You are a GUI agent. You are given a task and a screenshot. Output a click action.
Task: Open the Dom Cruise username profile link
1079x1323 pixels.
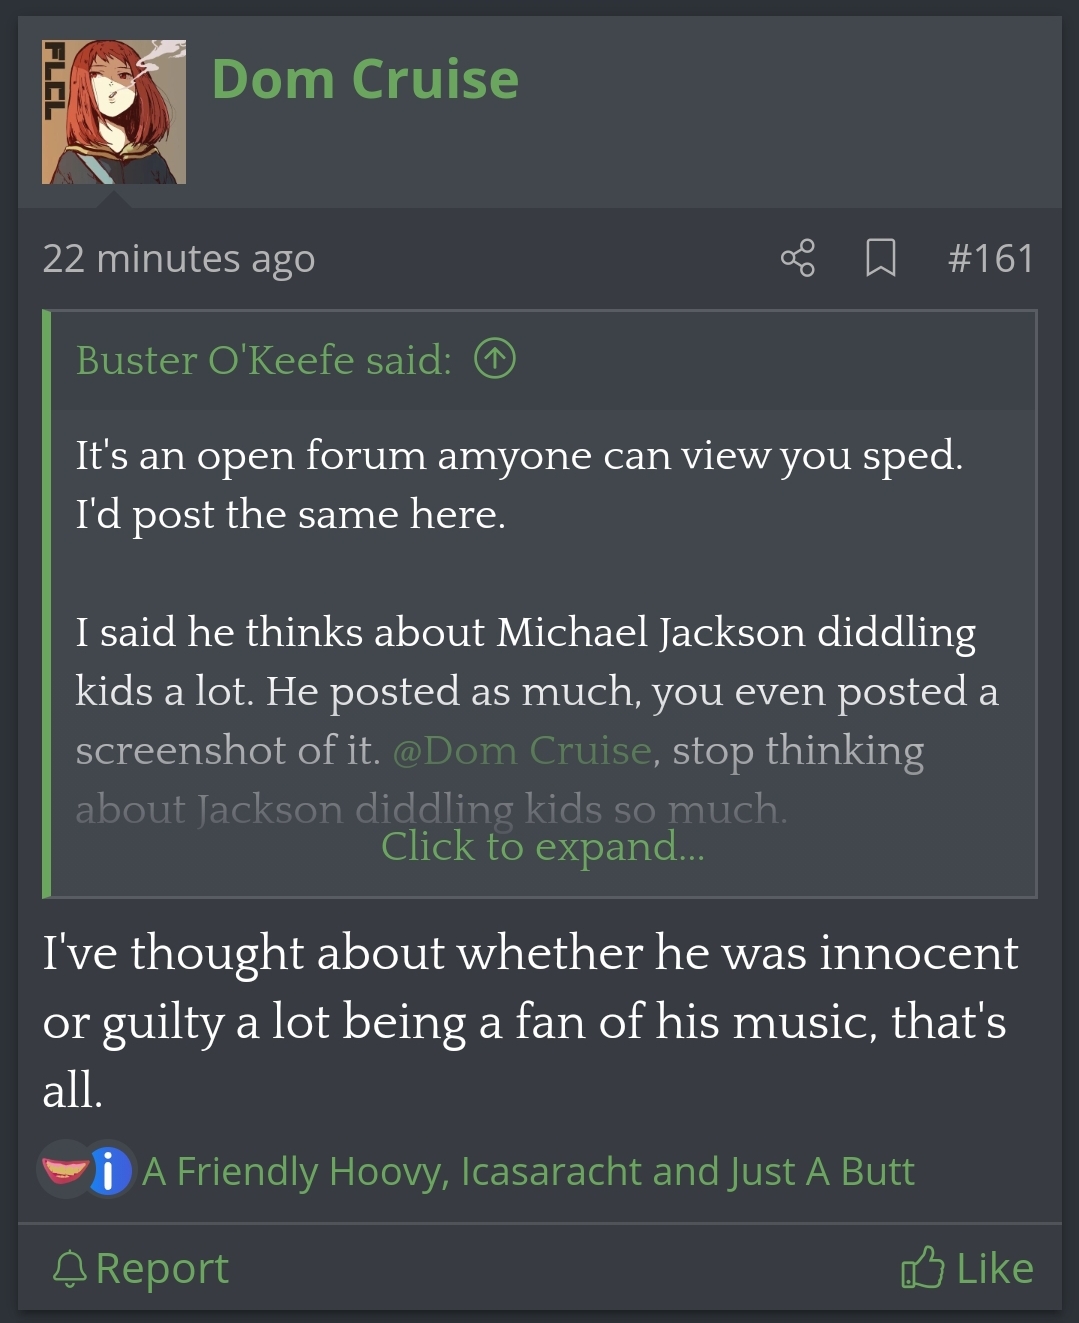365,79
